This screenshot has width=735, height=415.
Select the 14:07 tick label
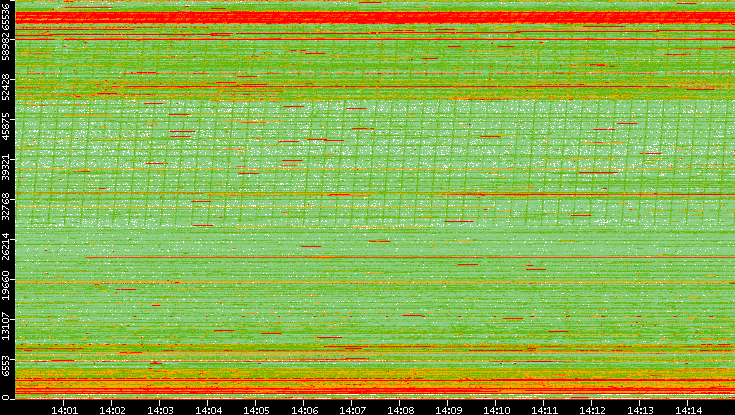352,410
